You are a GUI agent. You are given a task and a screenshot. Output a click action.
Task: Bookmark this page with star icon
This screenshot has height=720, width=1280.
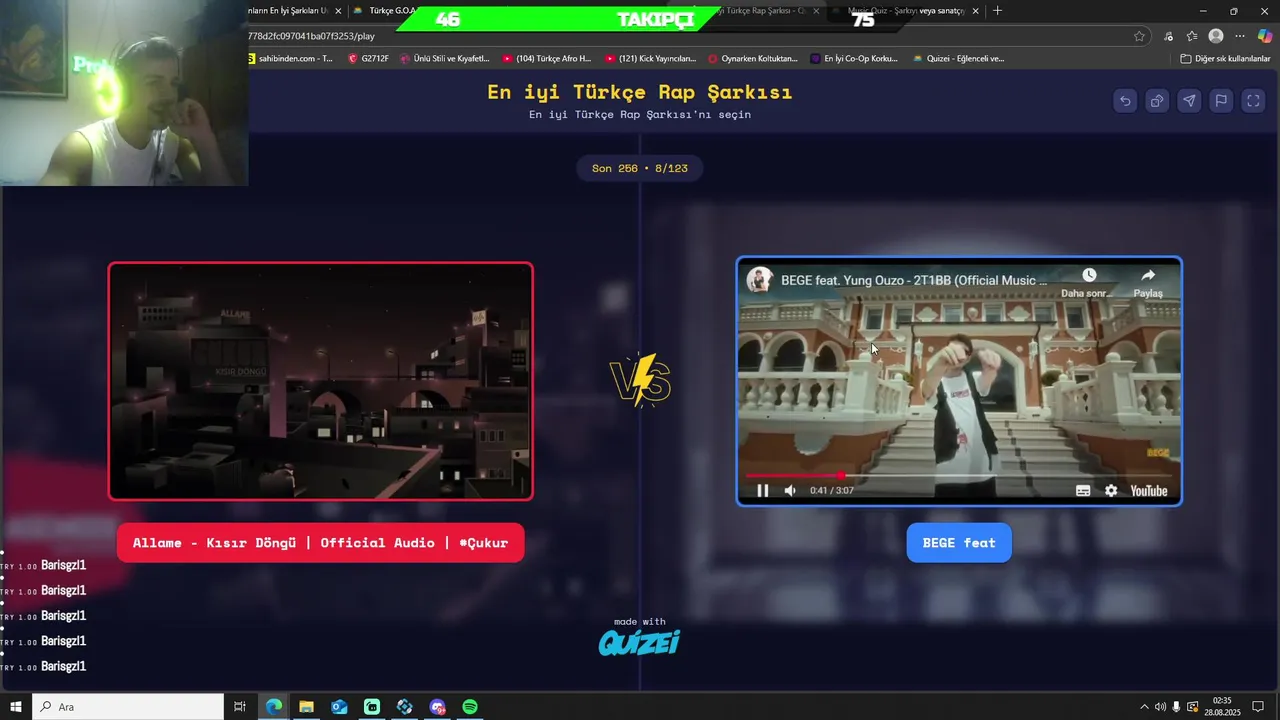(1139, 36)
